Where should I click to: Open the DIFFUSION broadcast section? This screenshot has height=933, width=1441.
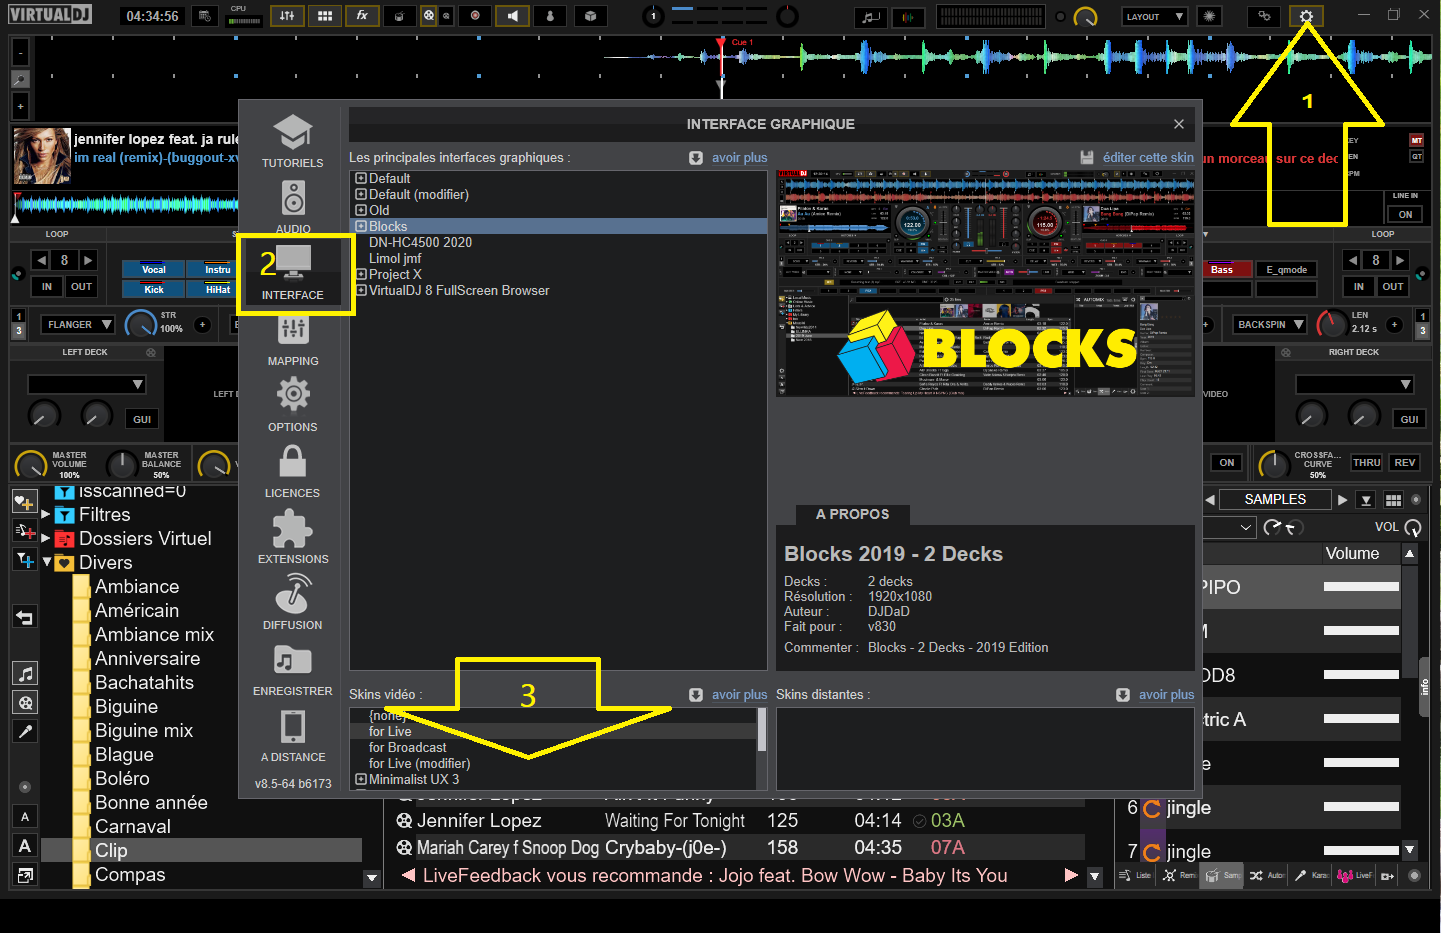(293, 602)
